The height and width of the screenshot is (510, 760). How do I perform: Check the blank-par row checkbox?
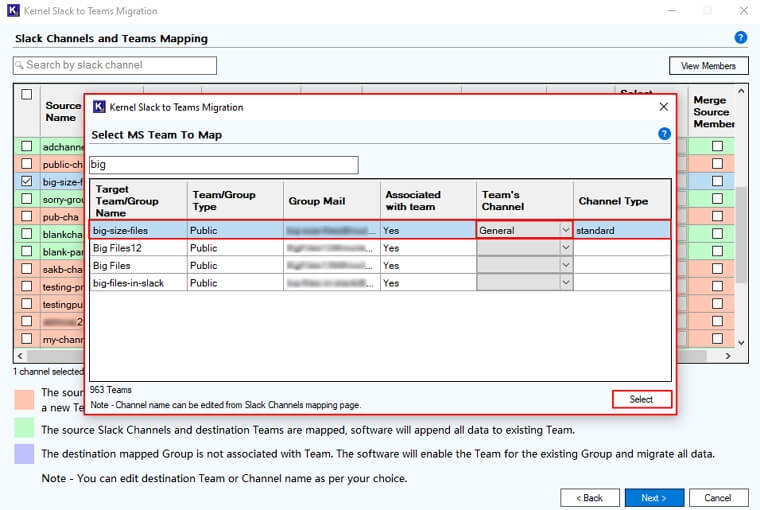[x=27, y=251]
